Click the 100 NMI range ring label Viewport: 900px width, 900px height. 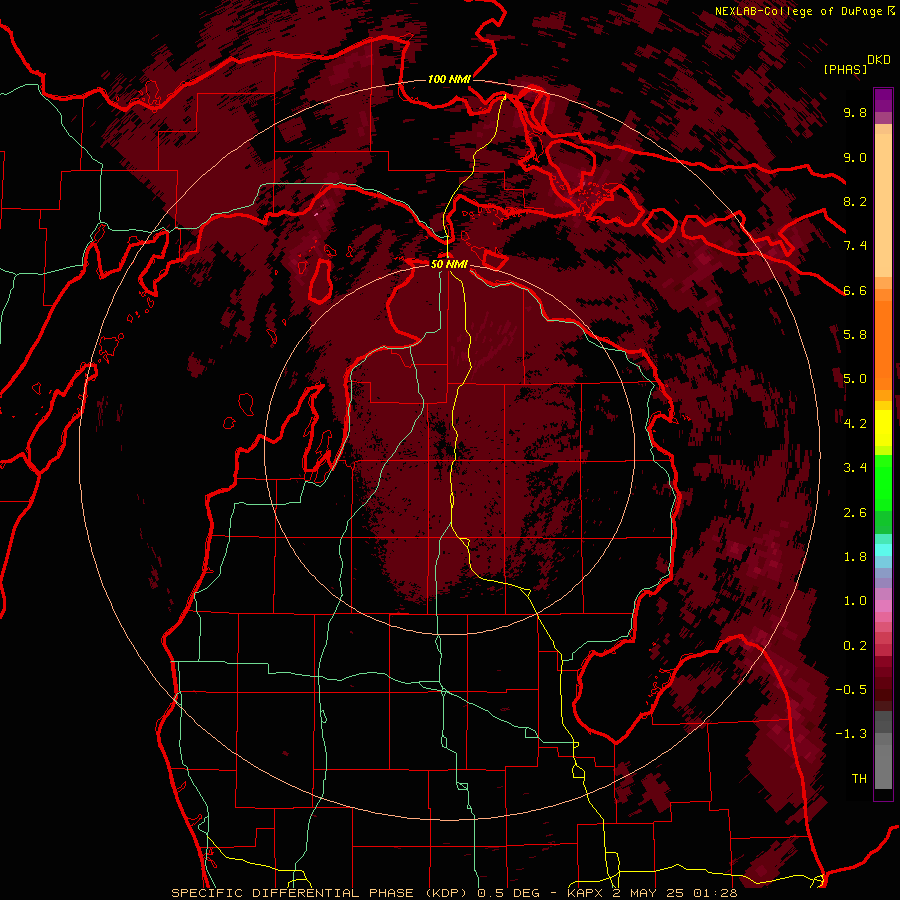449,79
